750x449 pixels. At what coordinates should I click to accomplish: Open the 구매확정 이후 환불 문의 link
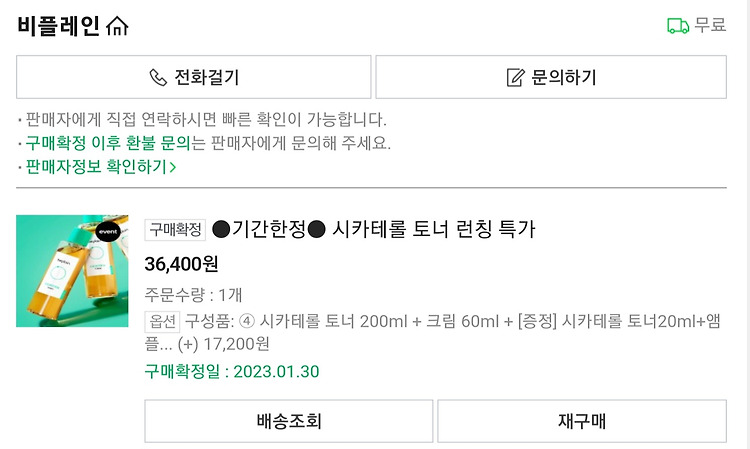pyautogui.click(x=108, y=143)
